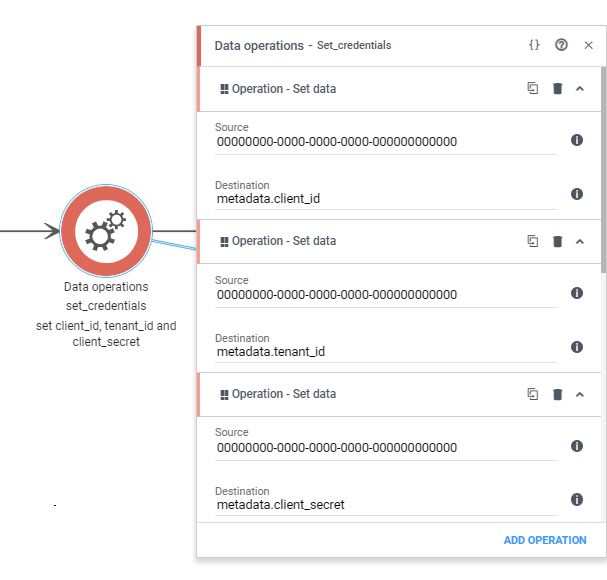Delete the first Set data operation

pyautogui.click(x=557, y=88)
